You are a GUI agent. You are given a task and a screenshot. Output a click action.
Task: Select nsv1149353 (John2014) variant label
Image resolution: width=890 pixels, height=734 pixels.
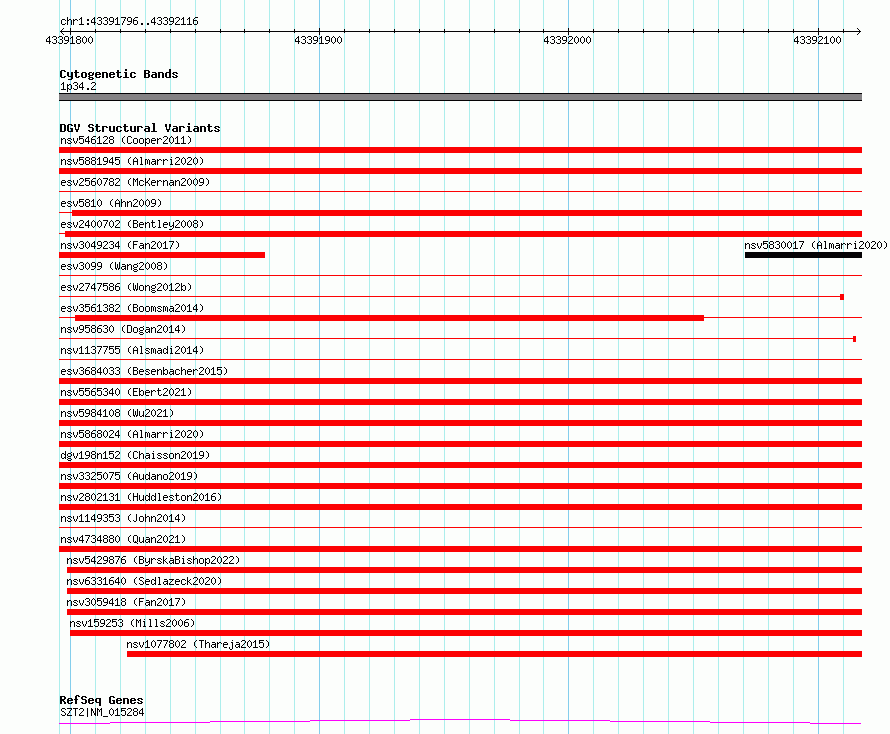123,518
